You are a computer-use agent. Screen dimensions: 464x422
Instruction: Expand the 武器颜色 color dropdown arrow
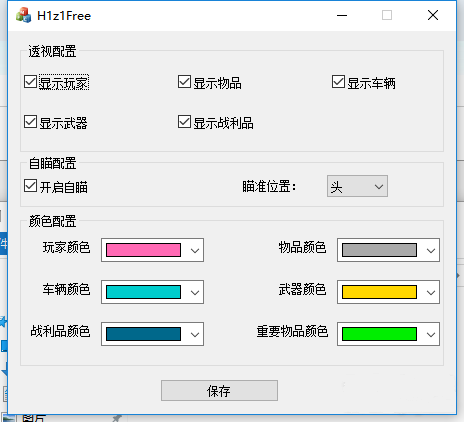pos(431,292)
